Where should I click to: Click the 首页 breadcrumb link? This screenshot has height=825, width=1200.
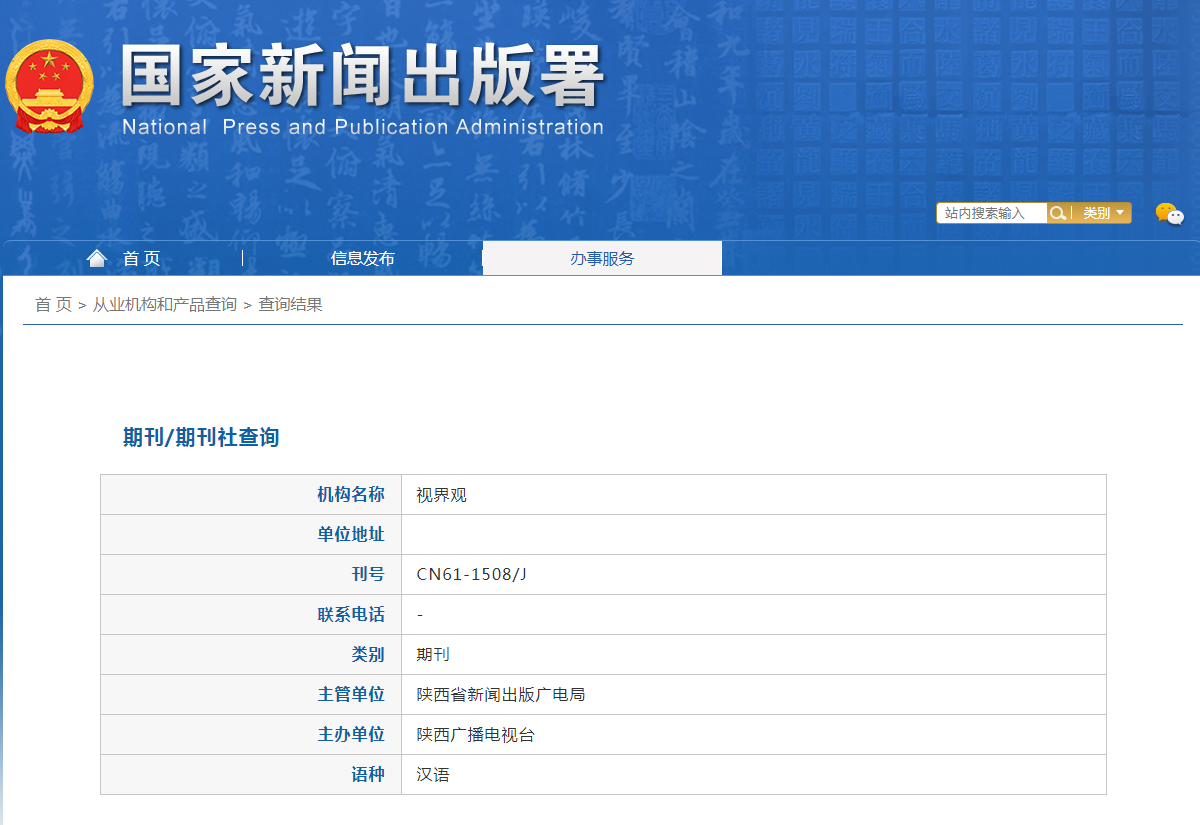(53, 305)
